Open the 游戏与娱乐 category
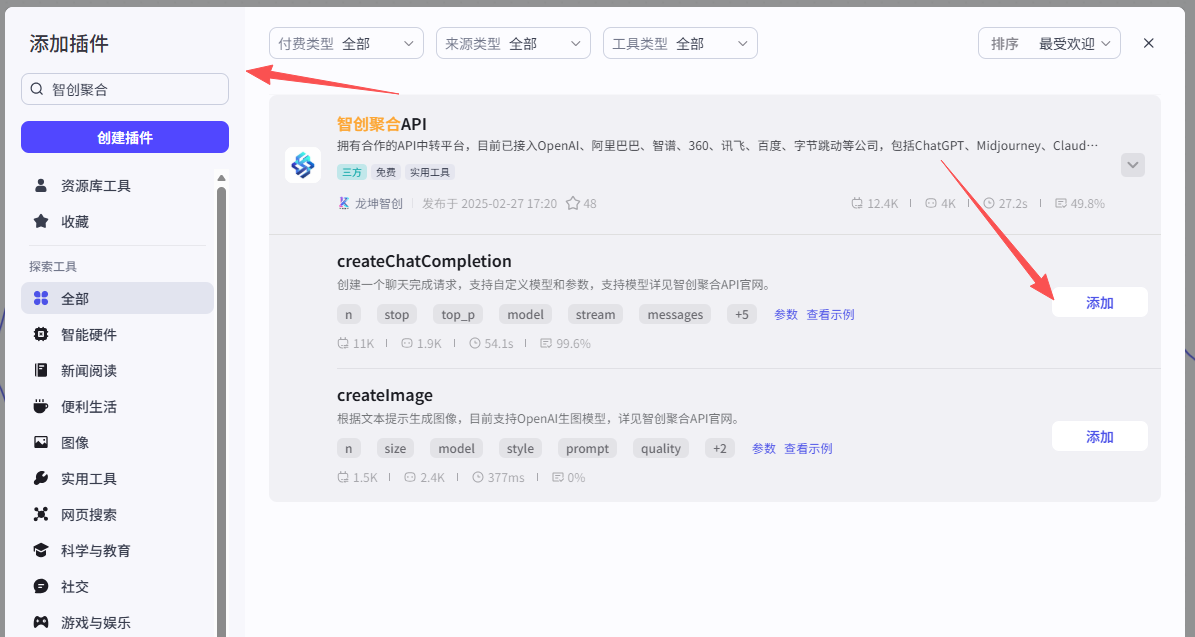Viewport: 1195px width, 637px height. click(40, 622)
